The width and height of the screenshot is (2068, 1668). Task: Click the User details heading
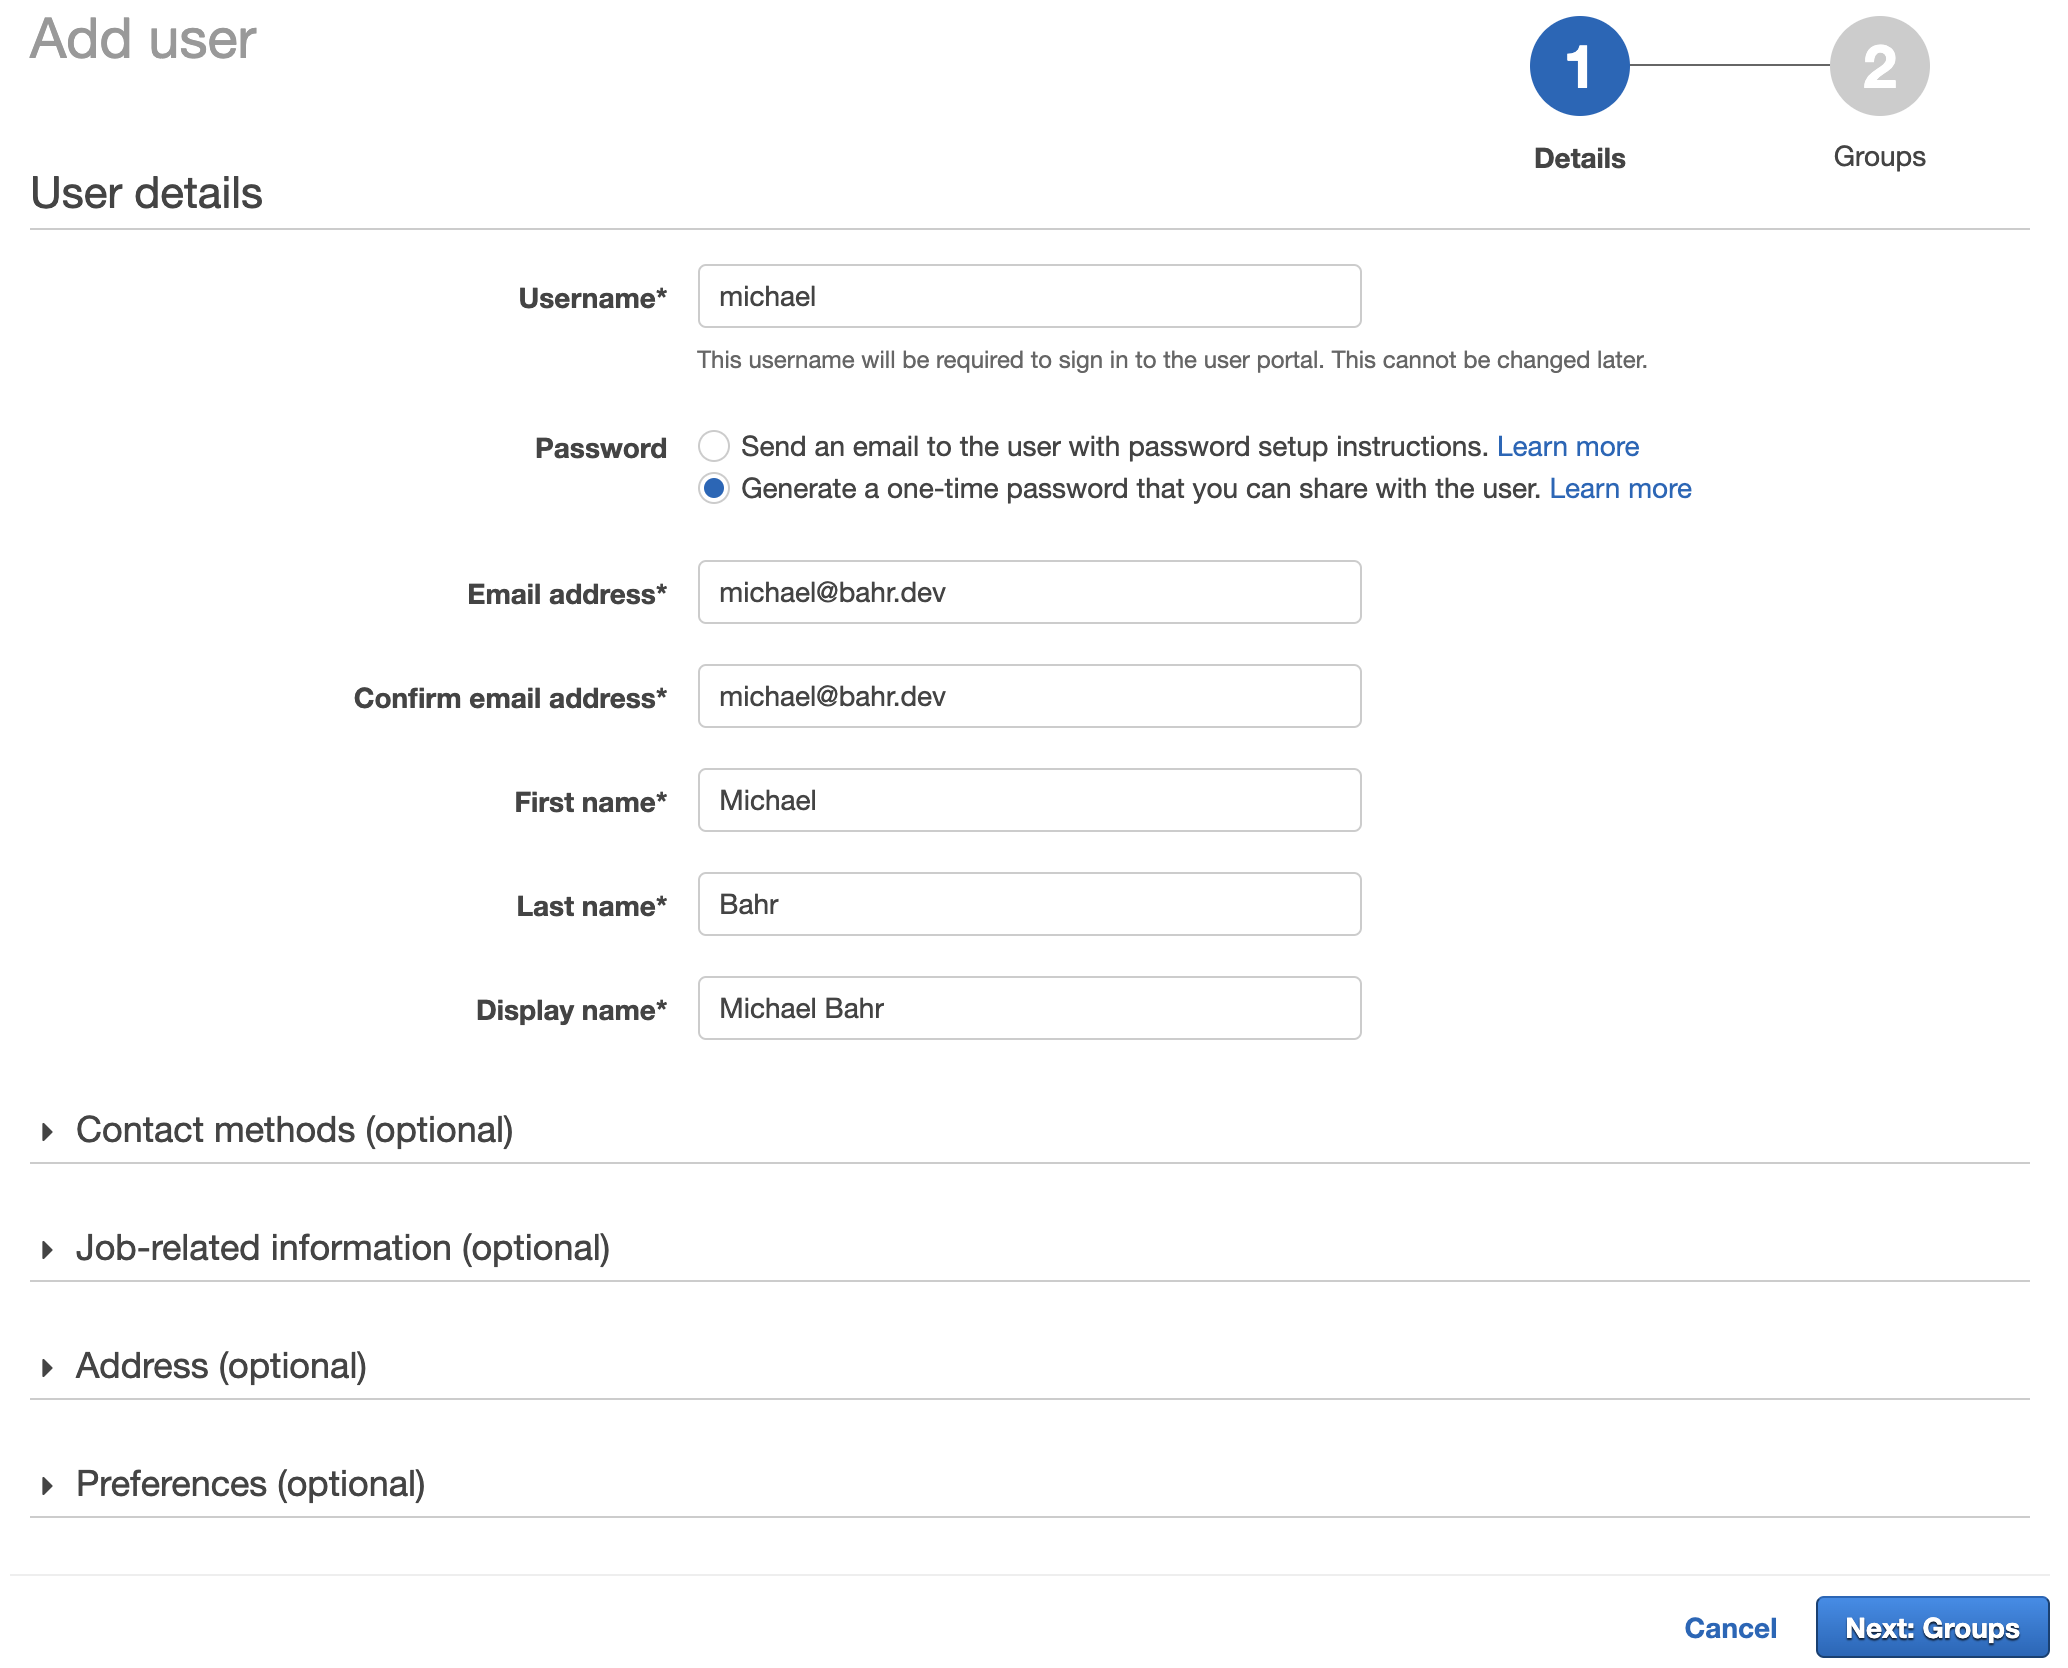coord(146,193)
